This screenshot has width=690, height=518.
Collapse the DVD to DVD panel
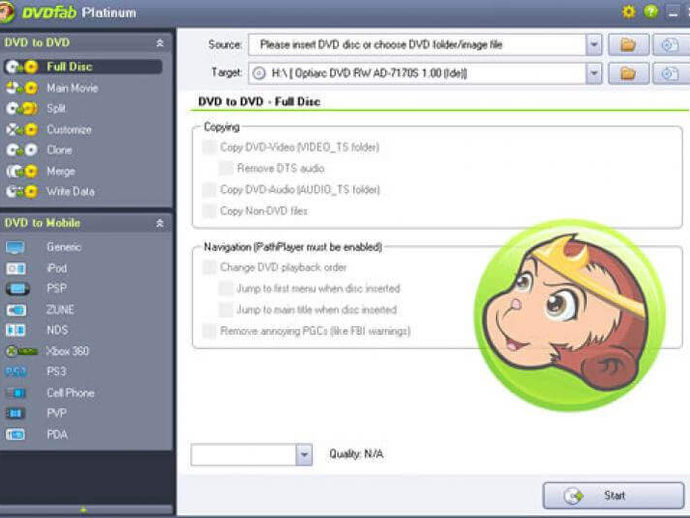[x=160, y=43]
